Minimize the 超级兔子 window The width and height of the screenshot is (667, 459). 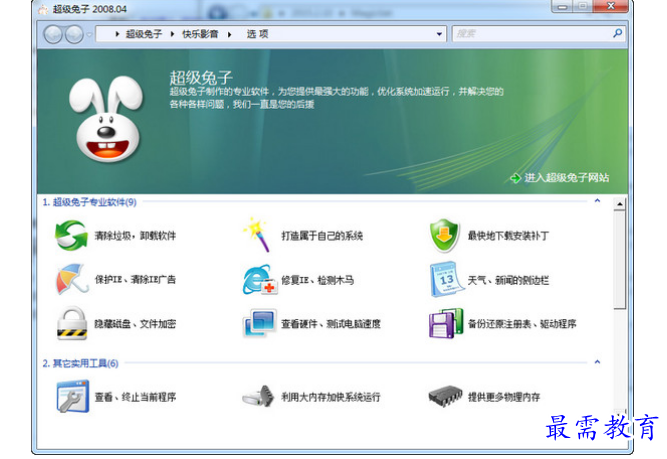pyautogui.click(x=562, y=6)
